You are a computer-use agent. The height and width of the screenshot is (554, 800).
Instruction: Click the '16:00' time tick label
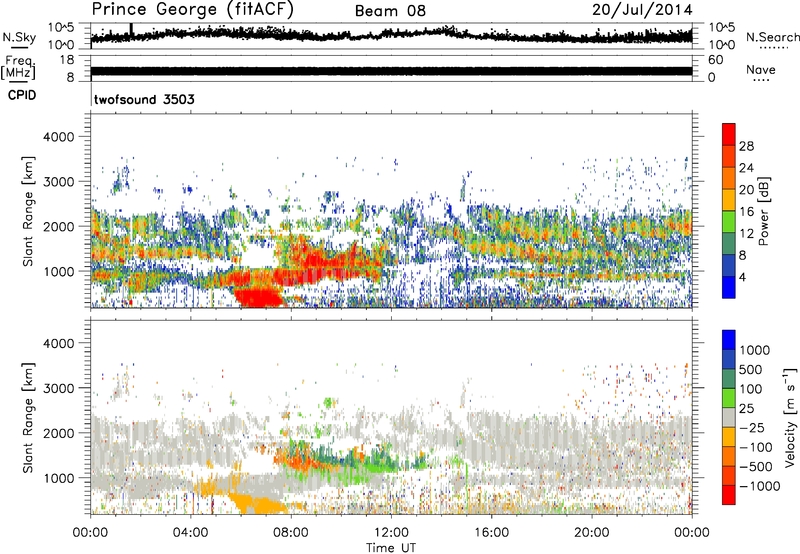491,533
